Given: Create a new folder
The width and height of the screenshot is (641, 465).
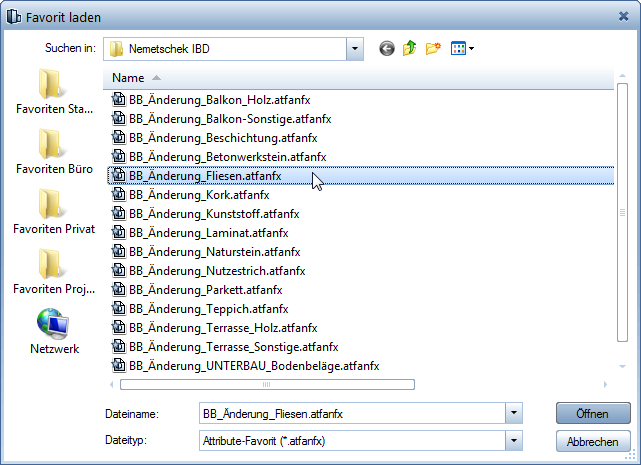Looking at the screenshot, I should (x=433, y=48).
